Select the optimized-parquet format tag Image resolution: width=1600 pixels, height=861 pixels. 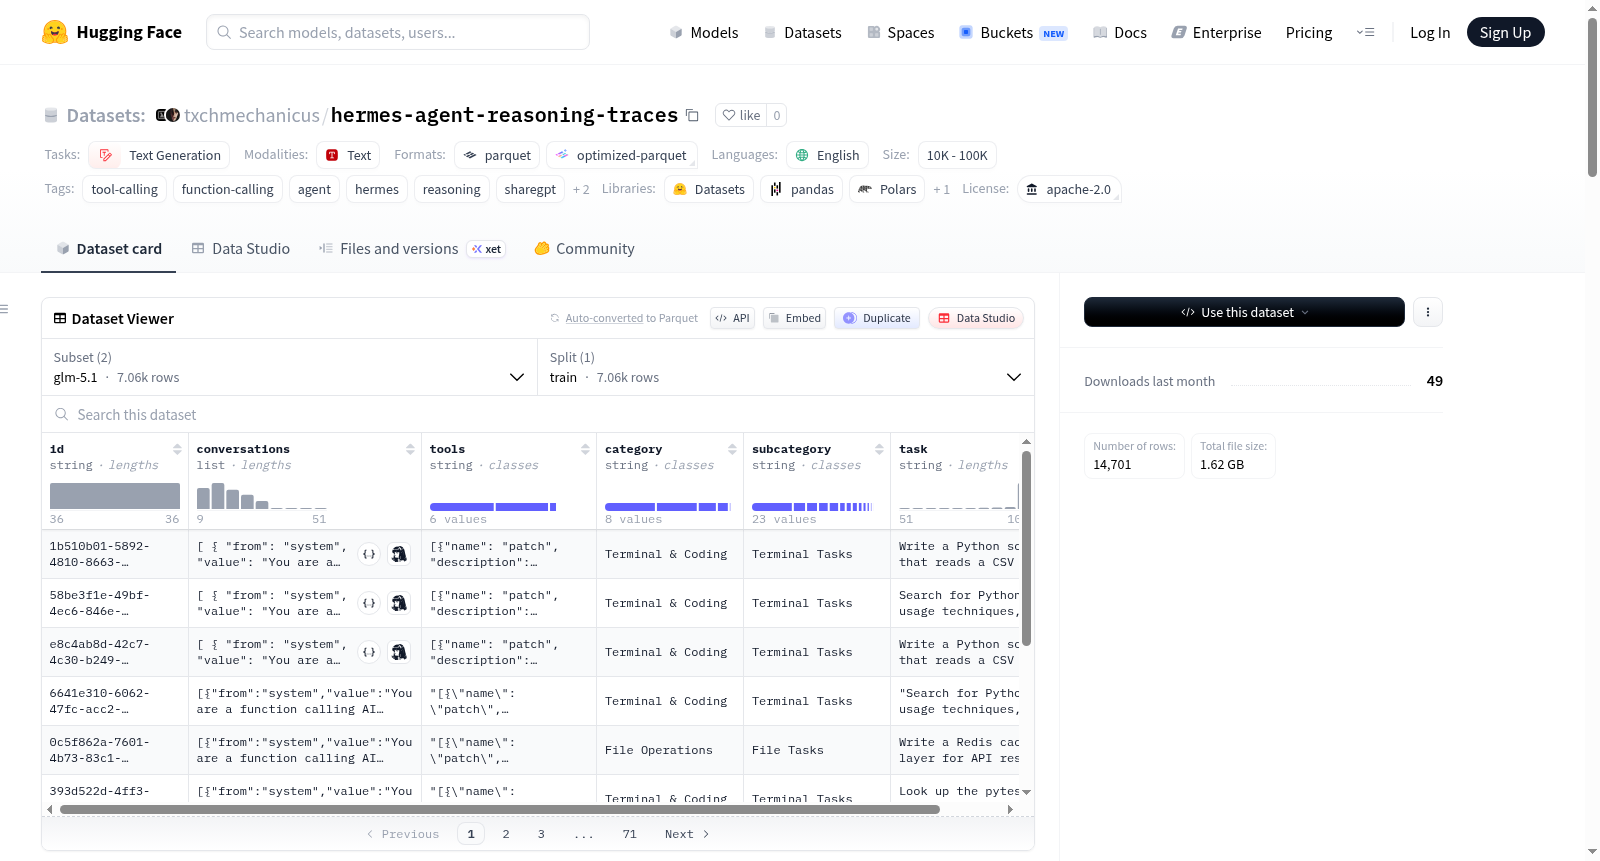click(x=622, y=155)
